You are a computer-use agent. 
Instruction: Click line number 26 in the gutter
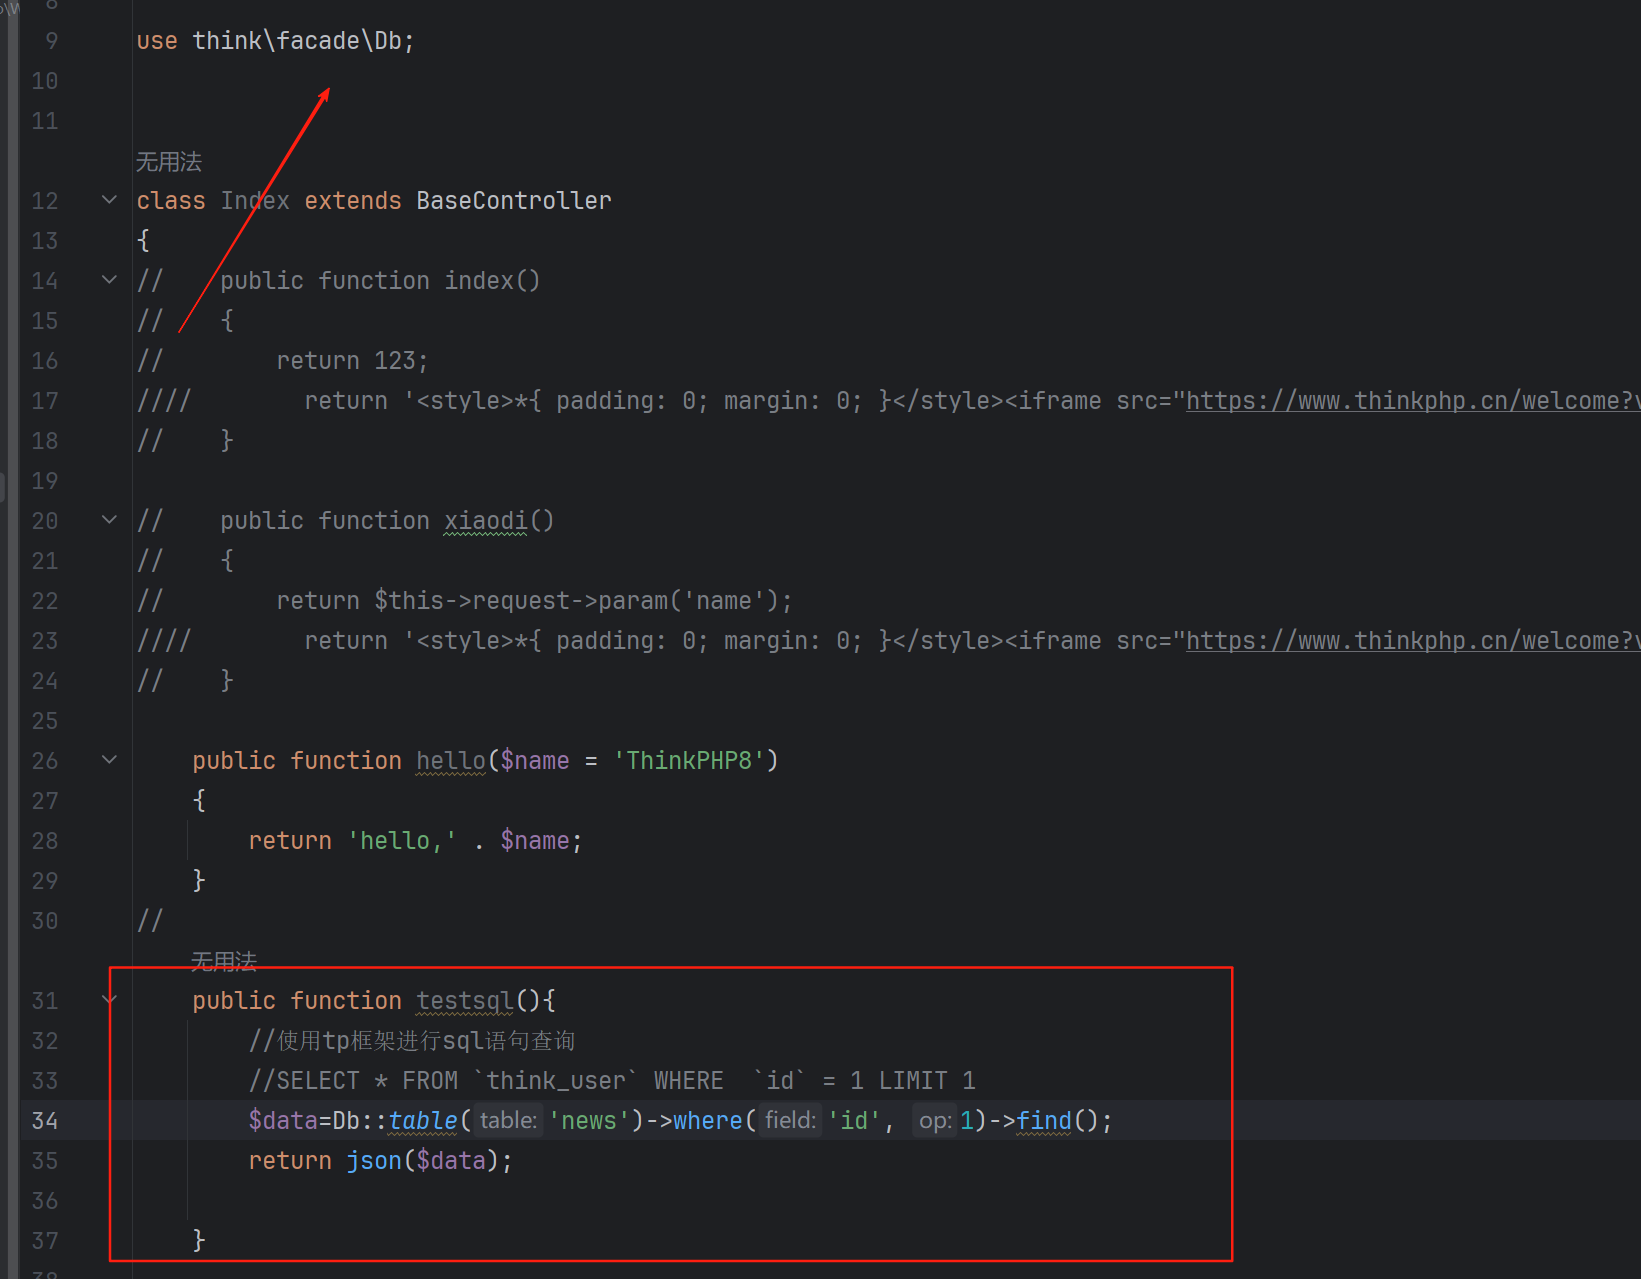(45, 761)
